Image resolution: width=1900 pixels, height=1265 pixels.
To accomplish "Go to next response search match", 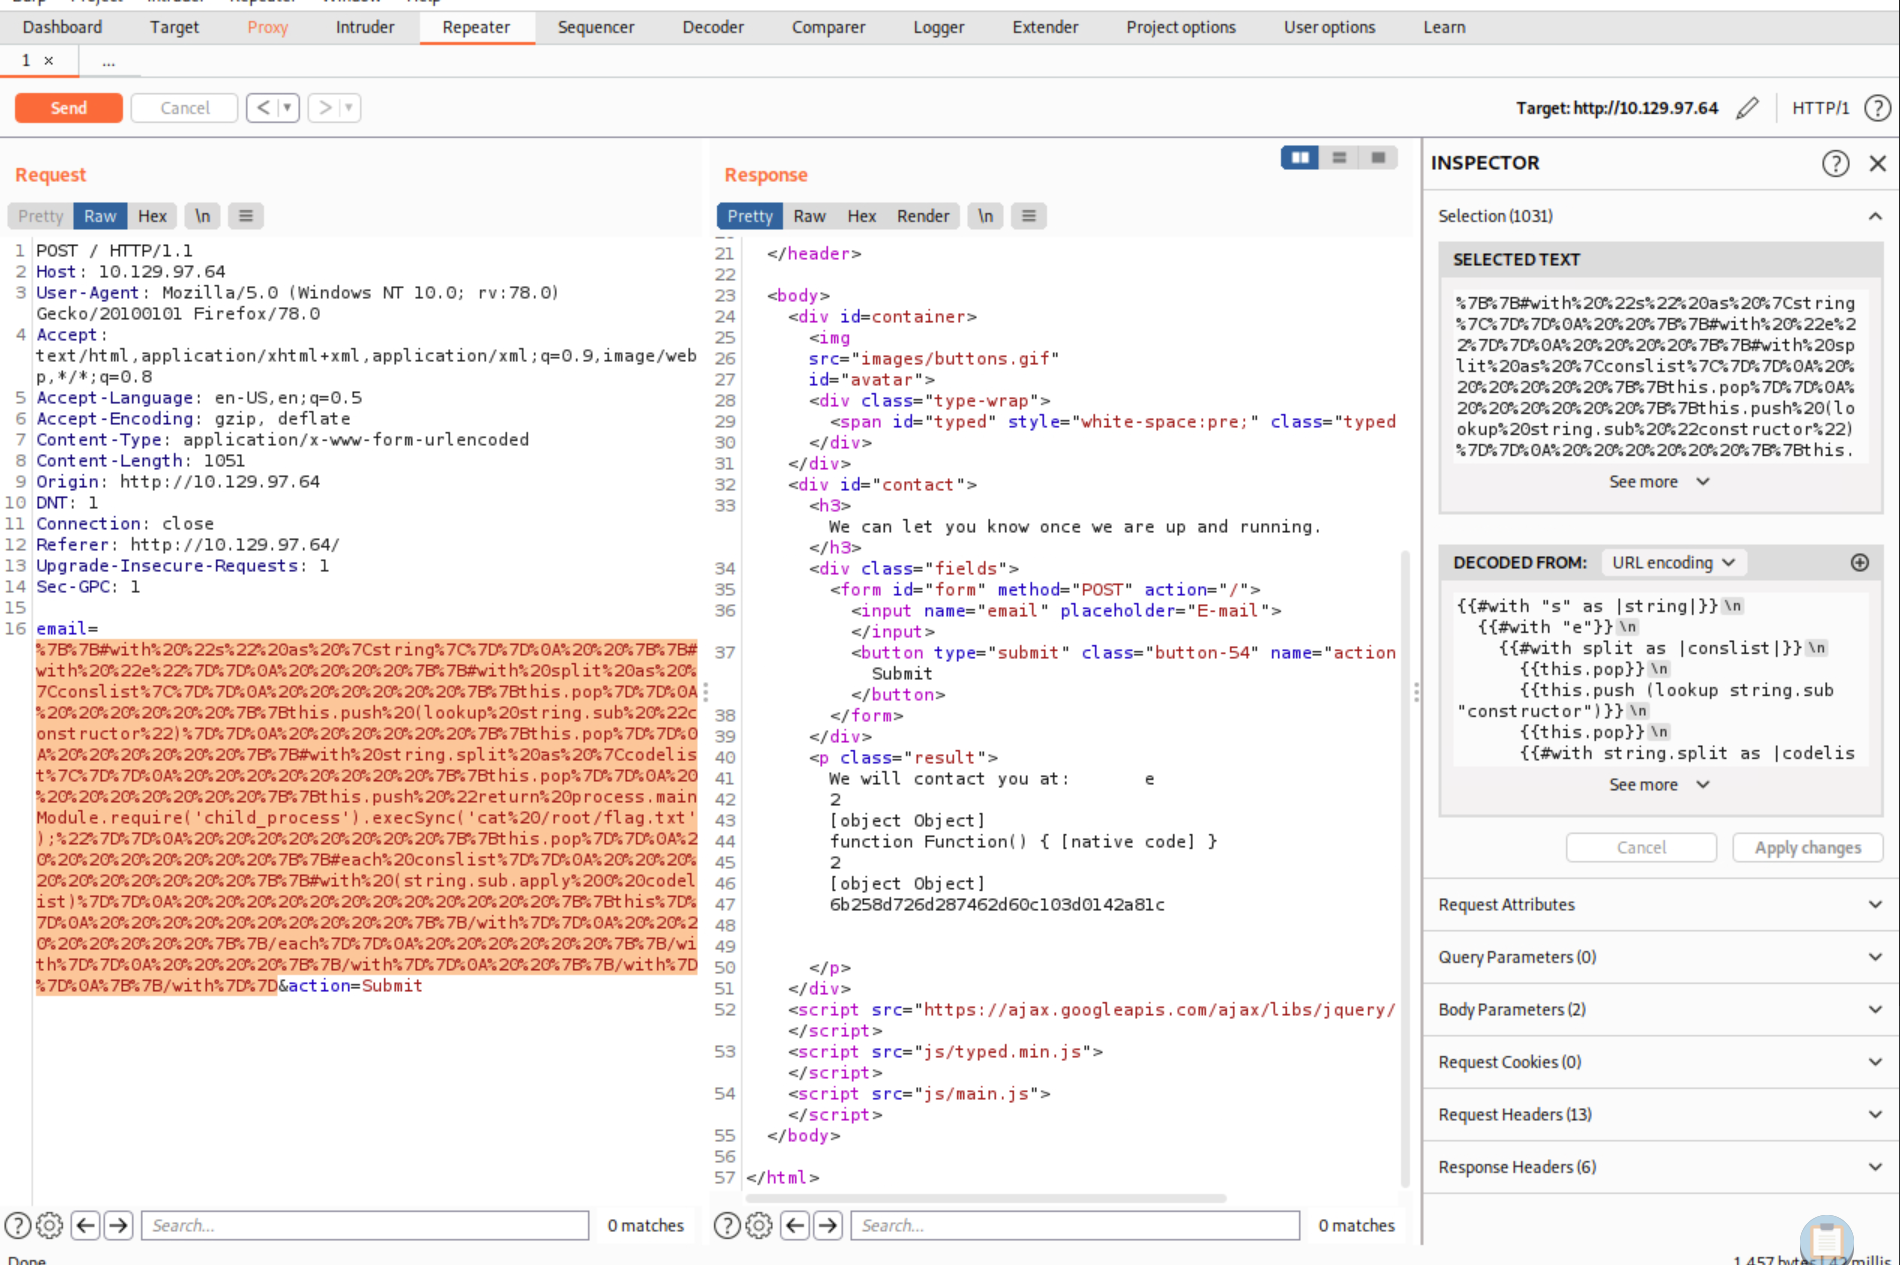I will click(828, 1225).
